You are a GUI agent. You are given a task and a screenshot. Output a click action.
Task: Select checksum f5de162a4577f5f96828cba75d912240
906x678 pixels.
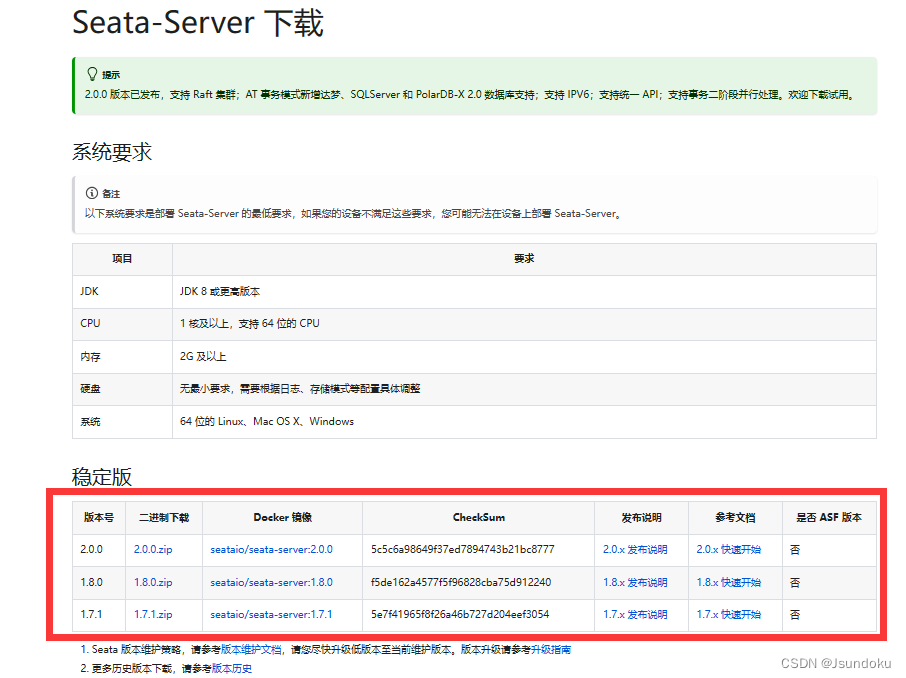461,583
